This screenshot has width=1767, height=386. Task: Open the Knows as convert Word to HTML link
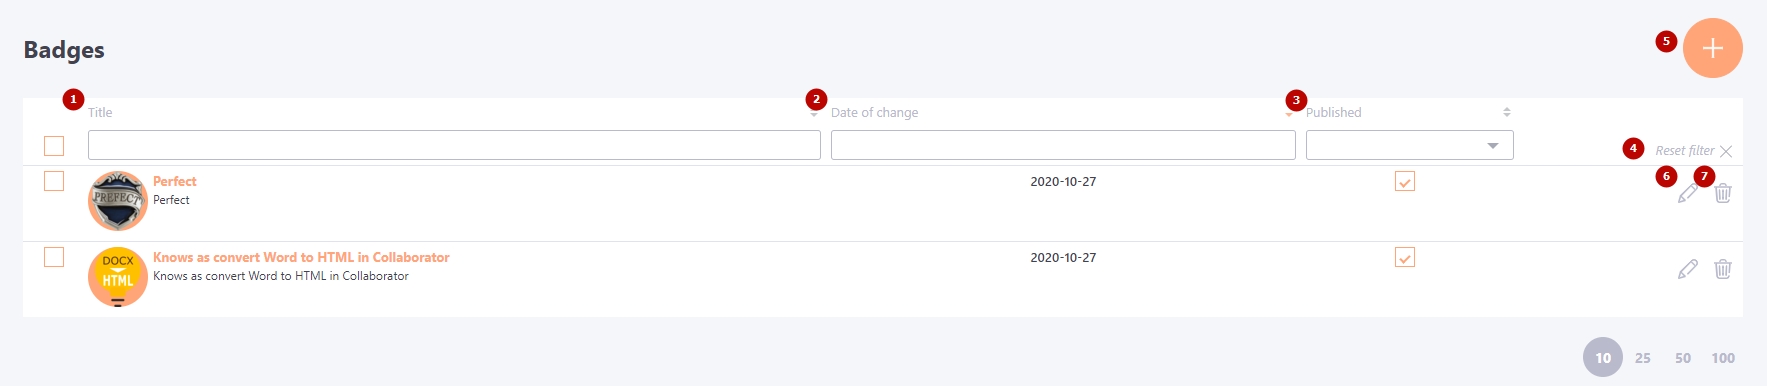coord(301,257)
